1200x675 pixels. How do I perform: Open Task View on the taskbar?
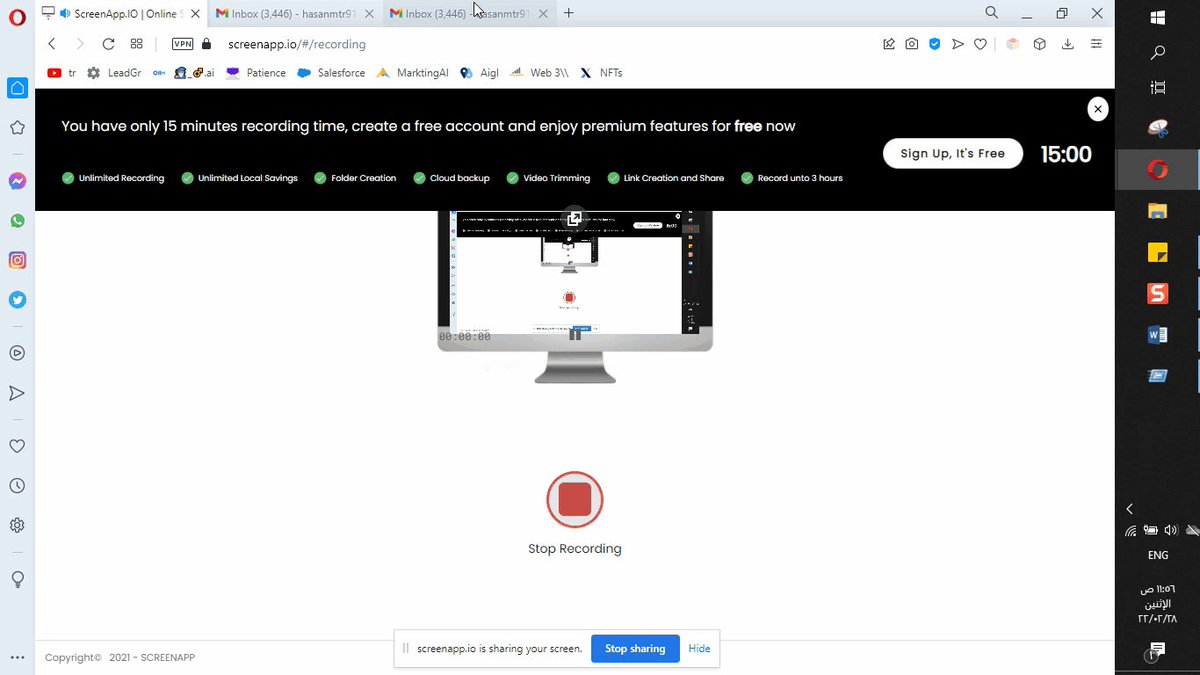click(x=1157, y=88)
